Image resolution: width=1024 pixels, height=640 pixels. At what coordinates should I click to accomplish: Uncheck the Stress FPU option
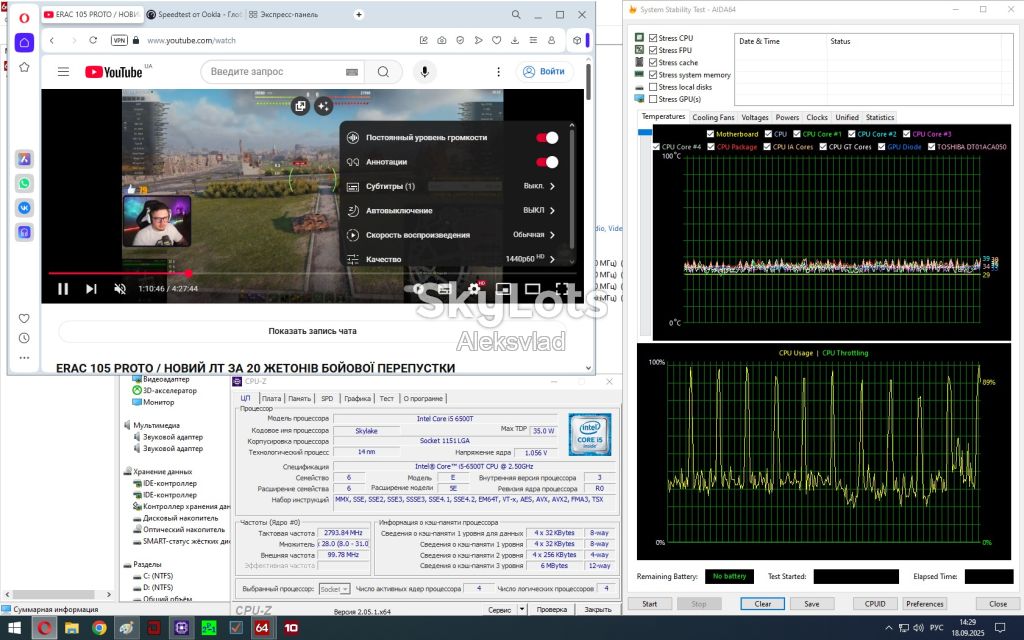[653, 50]
